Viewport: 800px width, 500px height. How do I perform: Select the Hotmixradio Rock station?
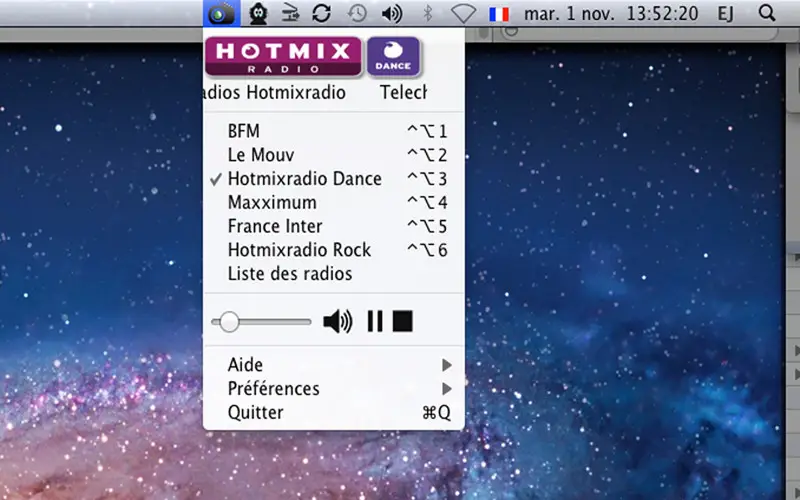pos(334,250)
